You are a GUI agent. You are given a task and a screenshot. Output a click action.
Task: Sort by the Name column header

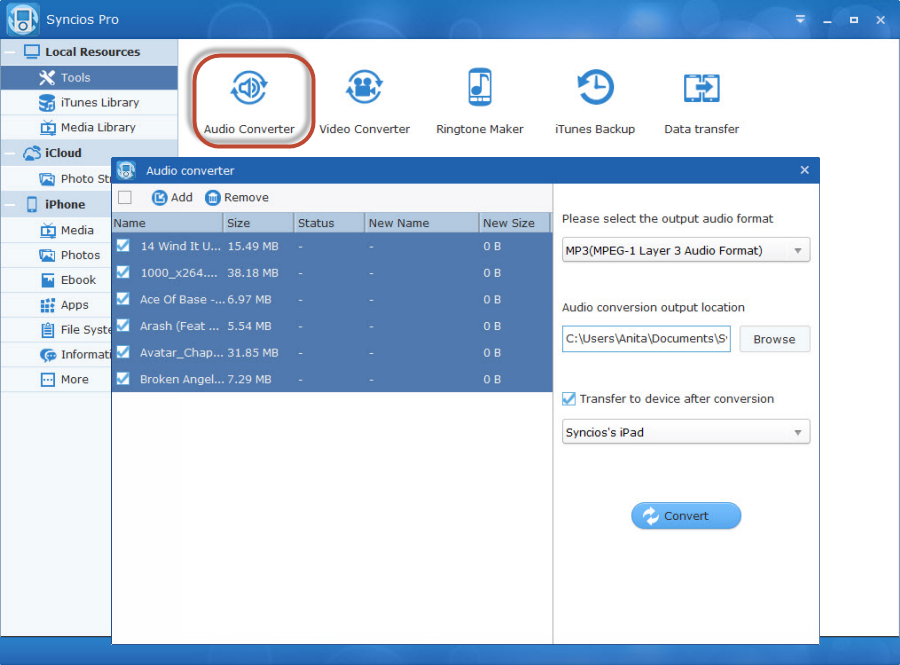(167, 223)
